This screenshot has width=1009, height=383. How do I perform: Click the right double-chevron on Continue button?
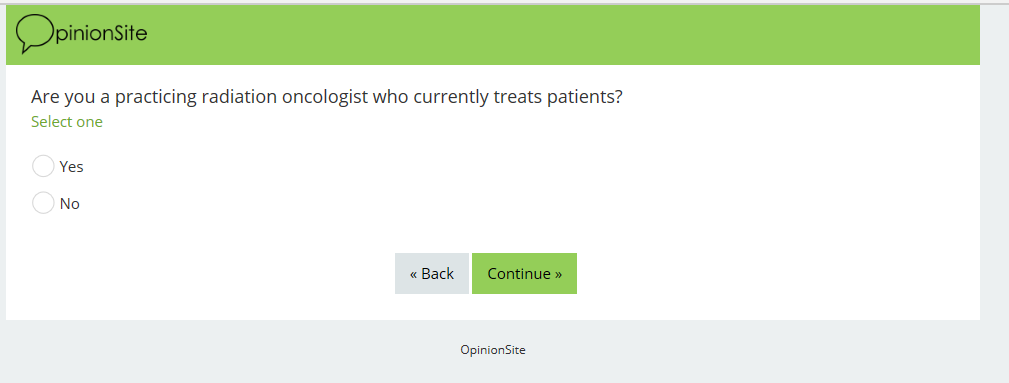click(x=558, y=274)
